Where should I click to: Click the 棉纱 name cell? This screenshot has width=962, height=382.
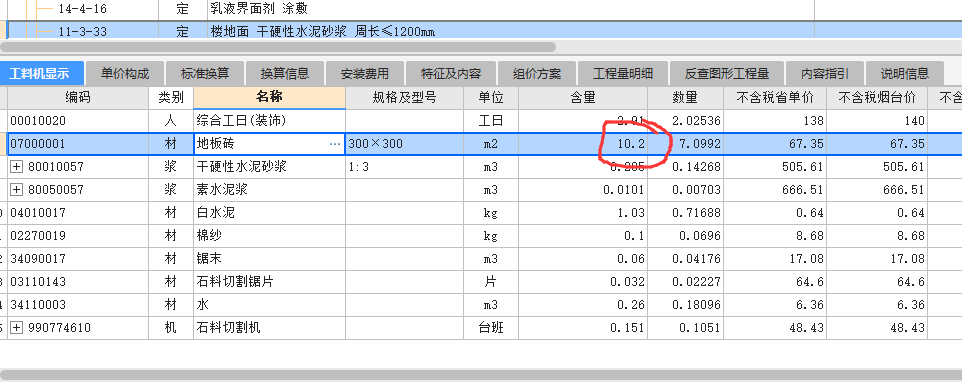[269, 236]
